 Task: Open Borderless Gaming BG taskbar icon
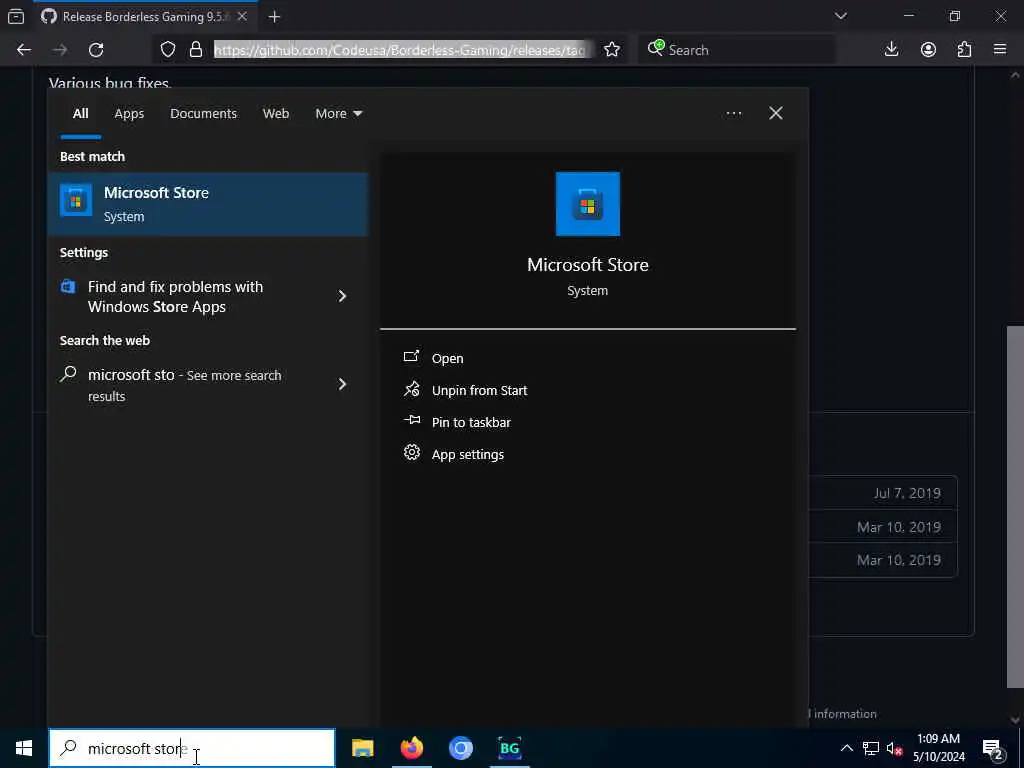point(509,748)
